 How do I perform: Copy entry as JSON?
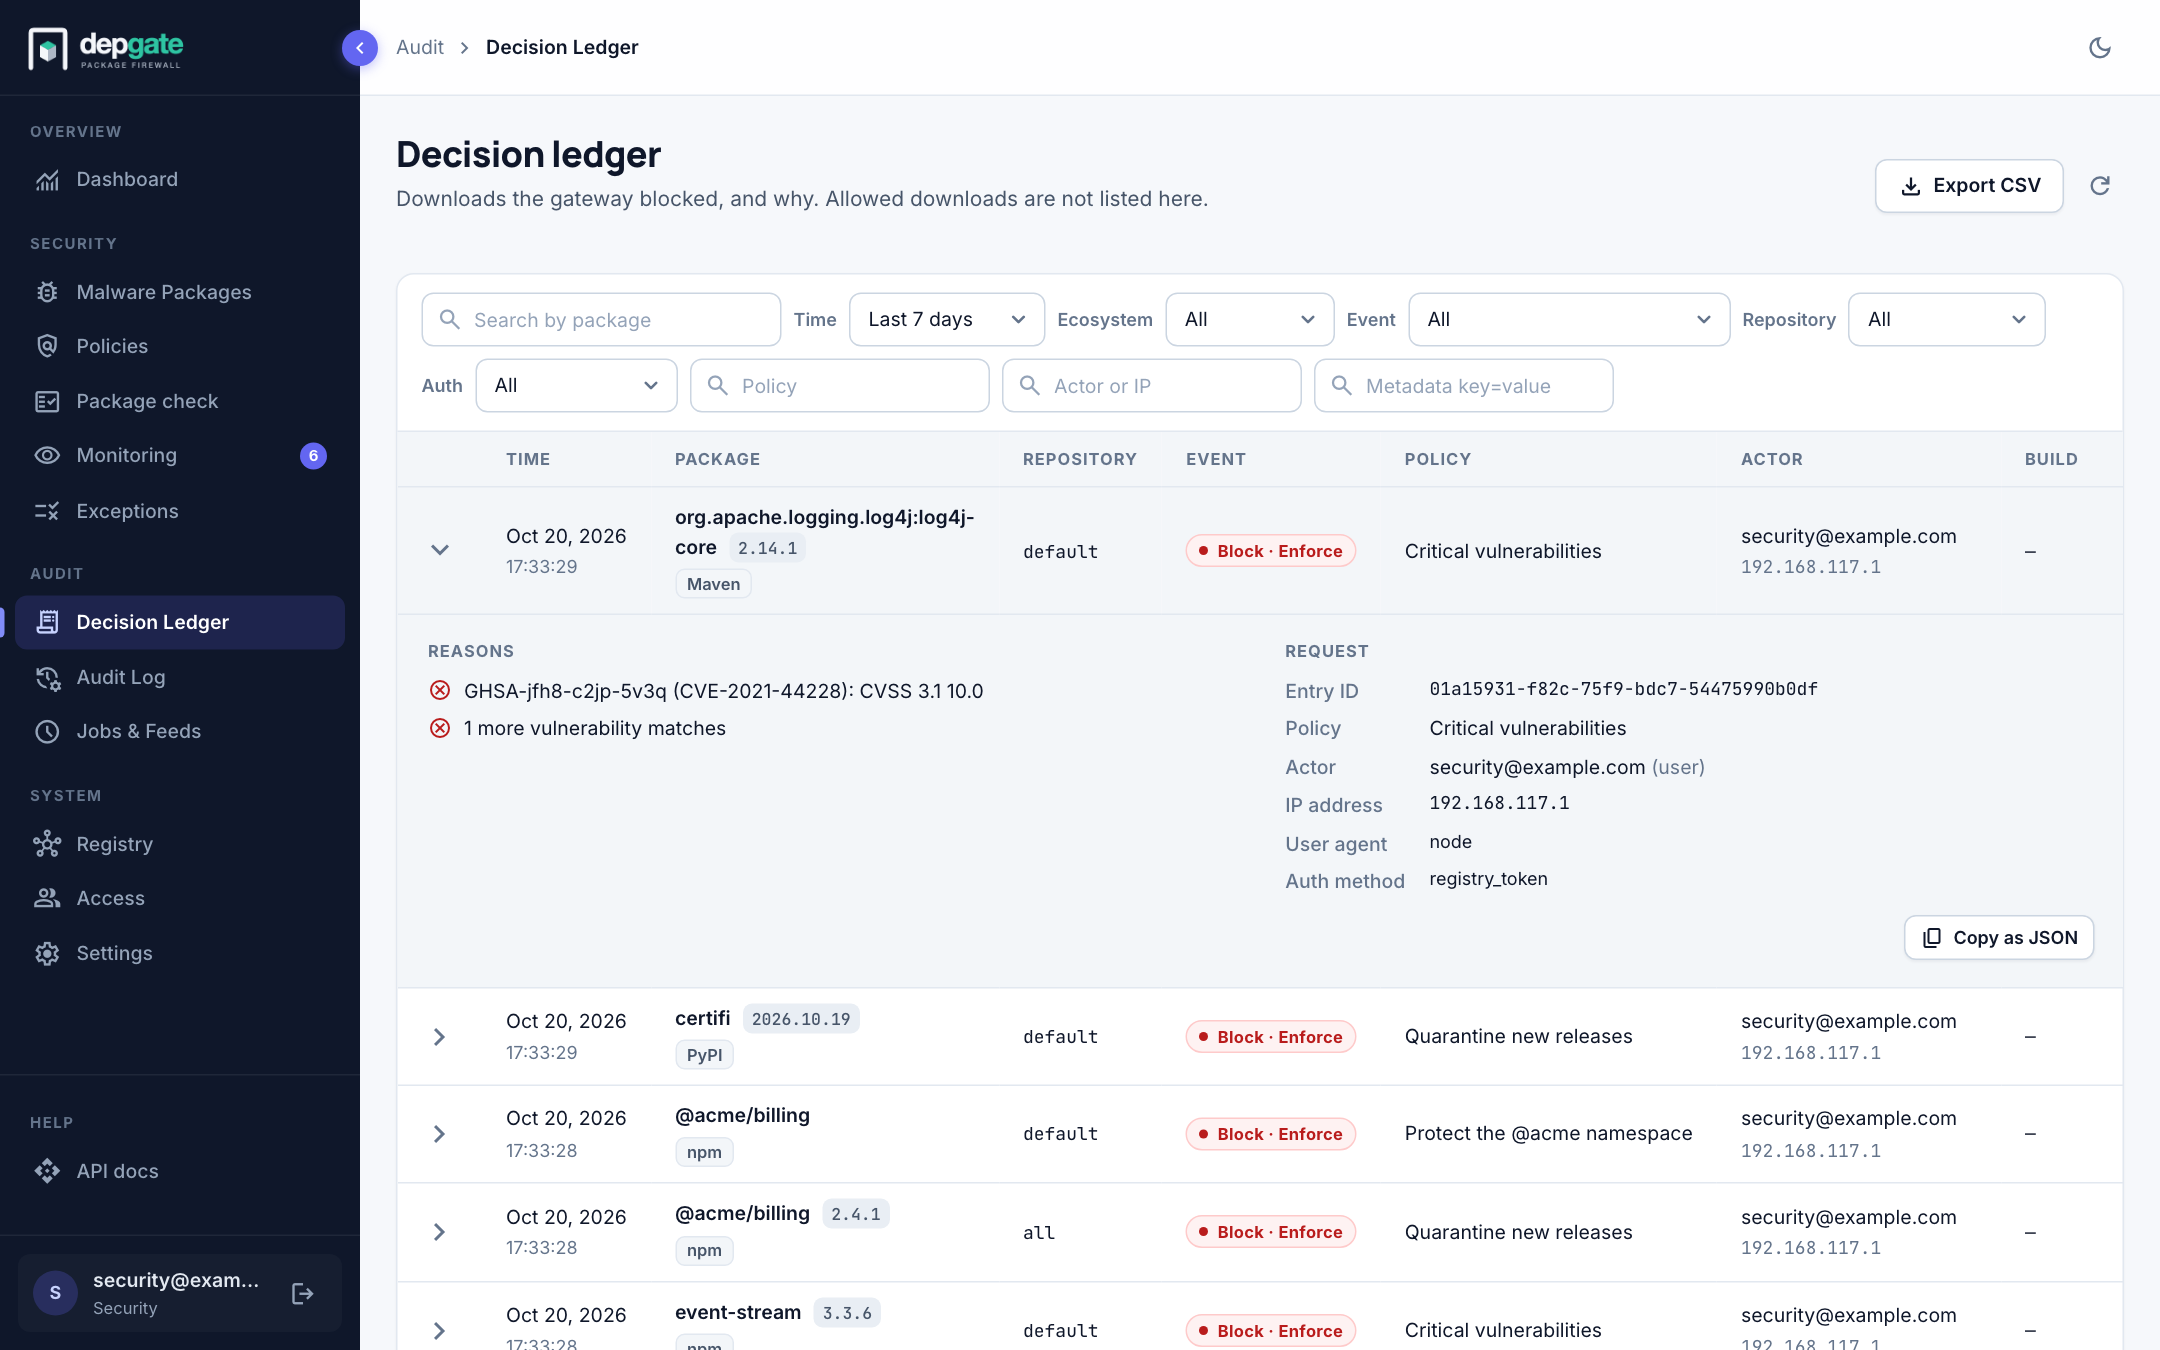(1998, 938)
